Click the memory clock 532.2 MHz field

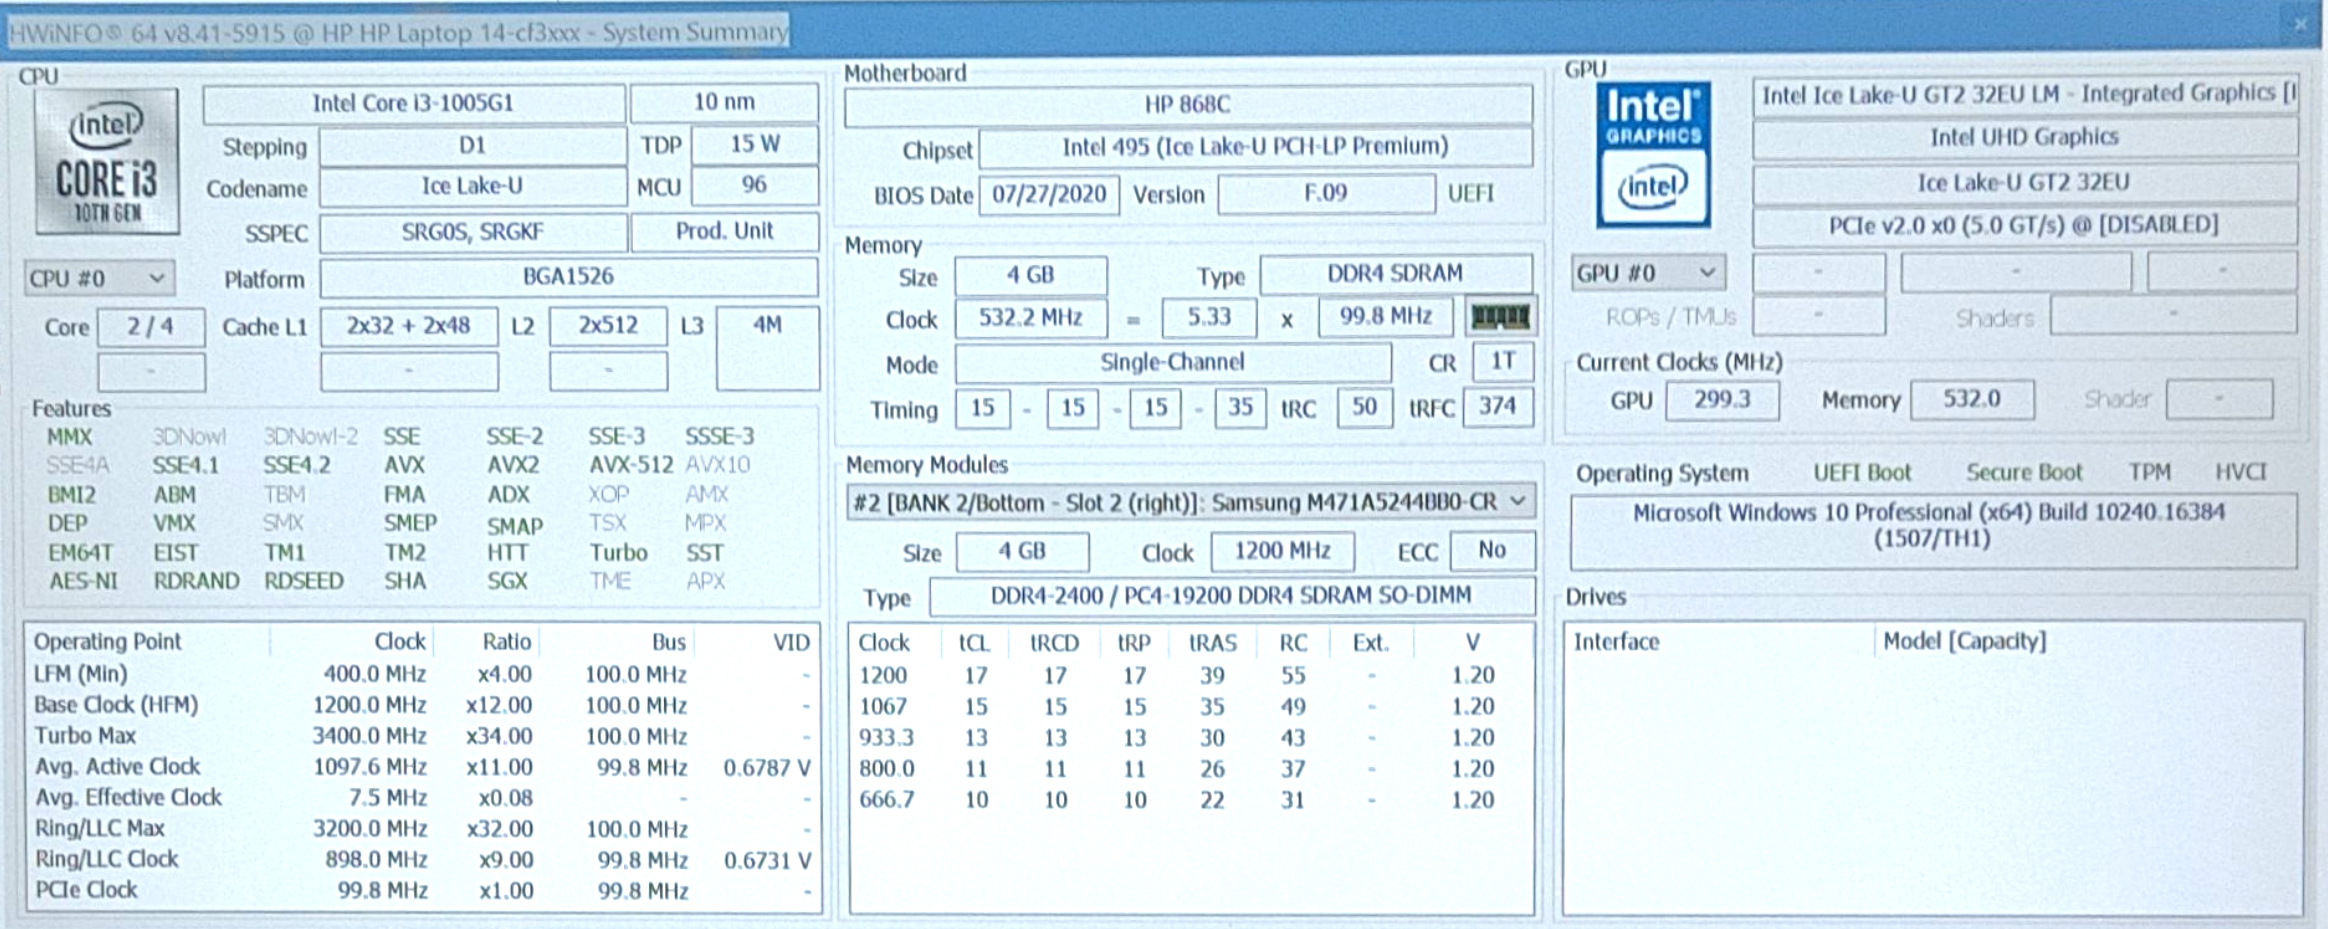coord(1031,318)
